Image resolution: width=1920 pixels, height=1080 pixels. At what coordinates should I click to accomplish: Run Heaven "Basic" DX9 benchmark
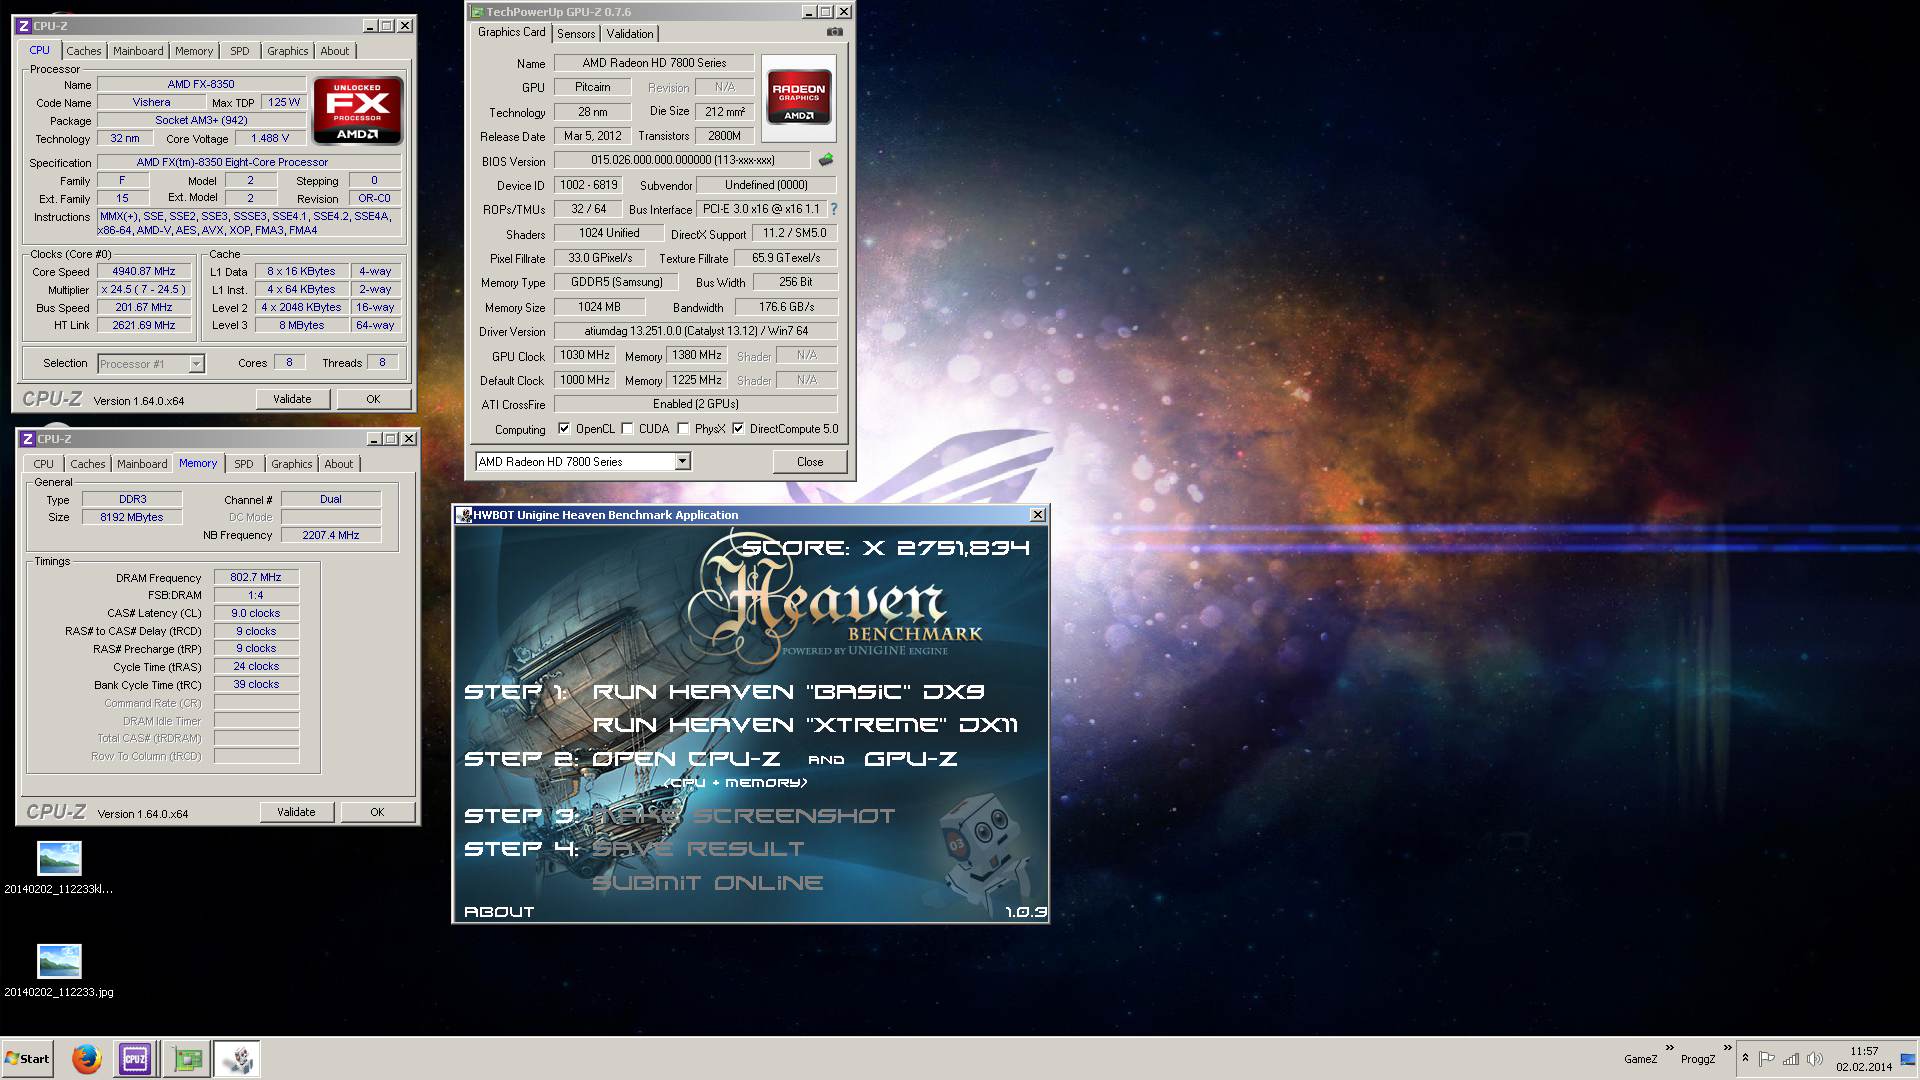point(789,692)
